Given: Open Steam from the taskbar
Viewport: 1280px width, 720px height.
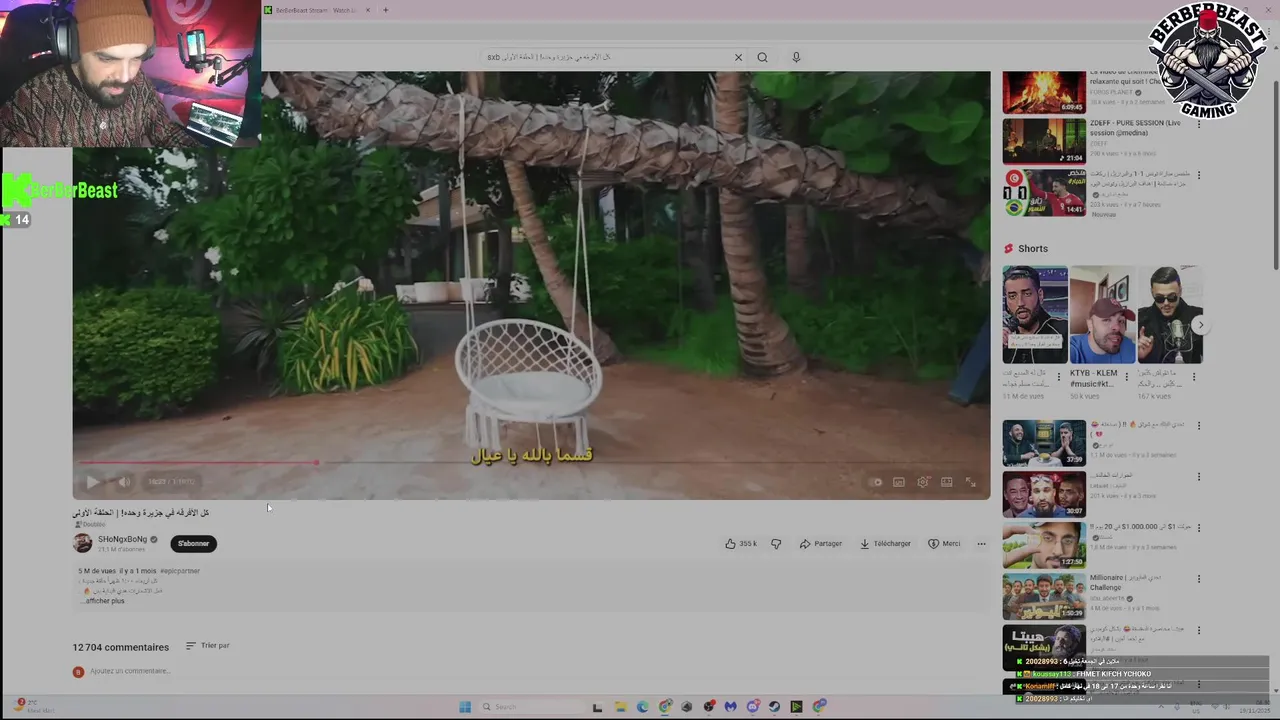Looking at the screenshot, I should click(774, 707).
